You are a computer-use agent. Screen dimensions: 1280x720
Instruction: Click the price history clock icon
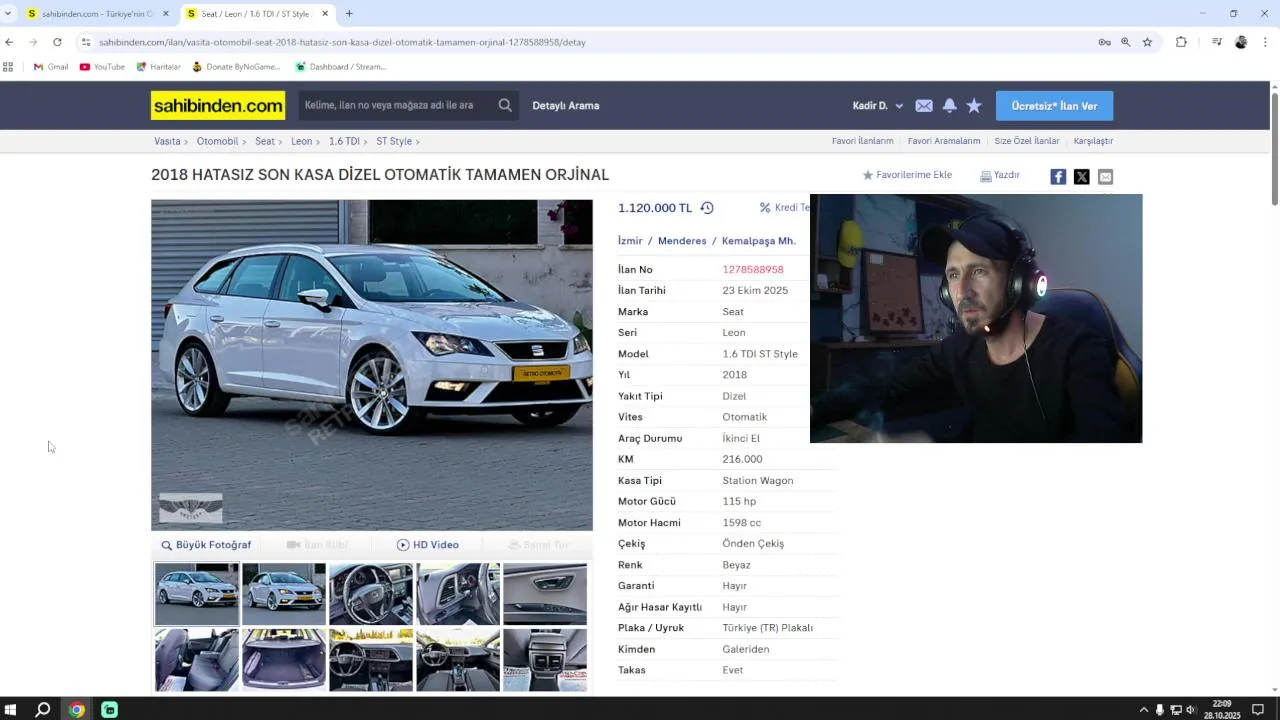click(707, 208)
